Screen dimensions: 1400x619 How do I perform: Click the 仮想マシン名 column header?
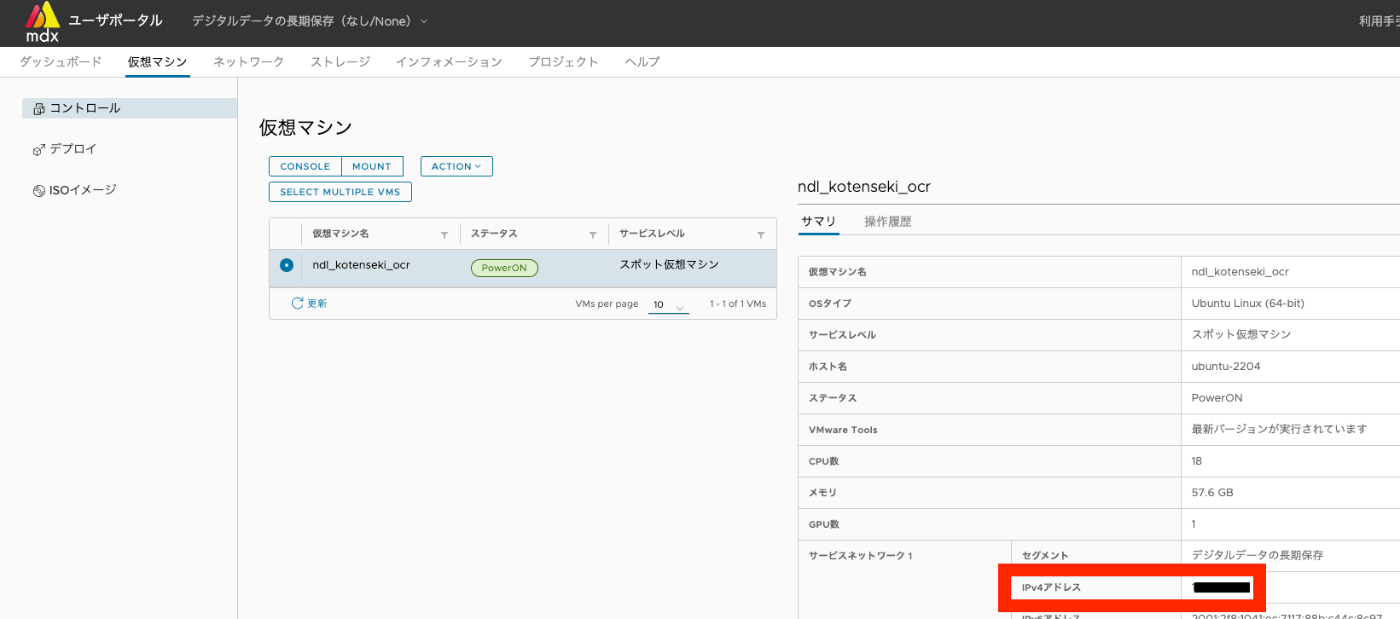[x=340, y=234]
